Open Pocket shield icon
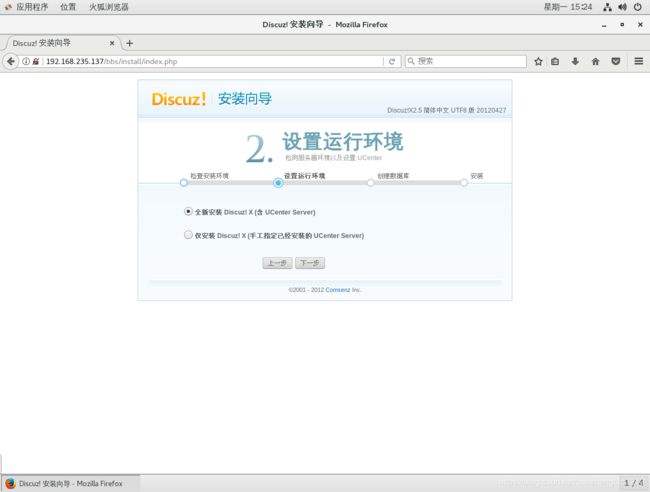This screenshot has height=492, width=650. [x=616, y=61]
